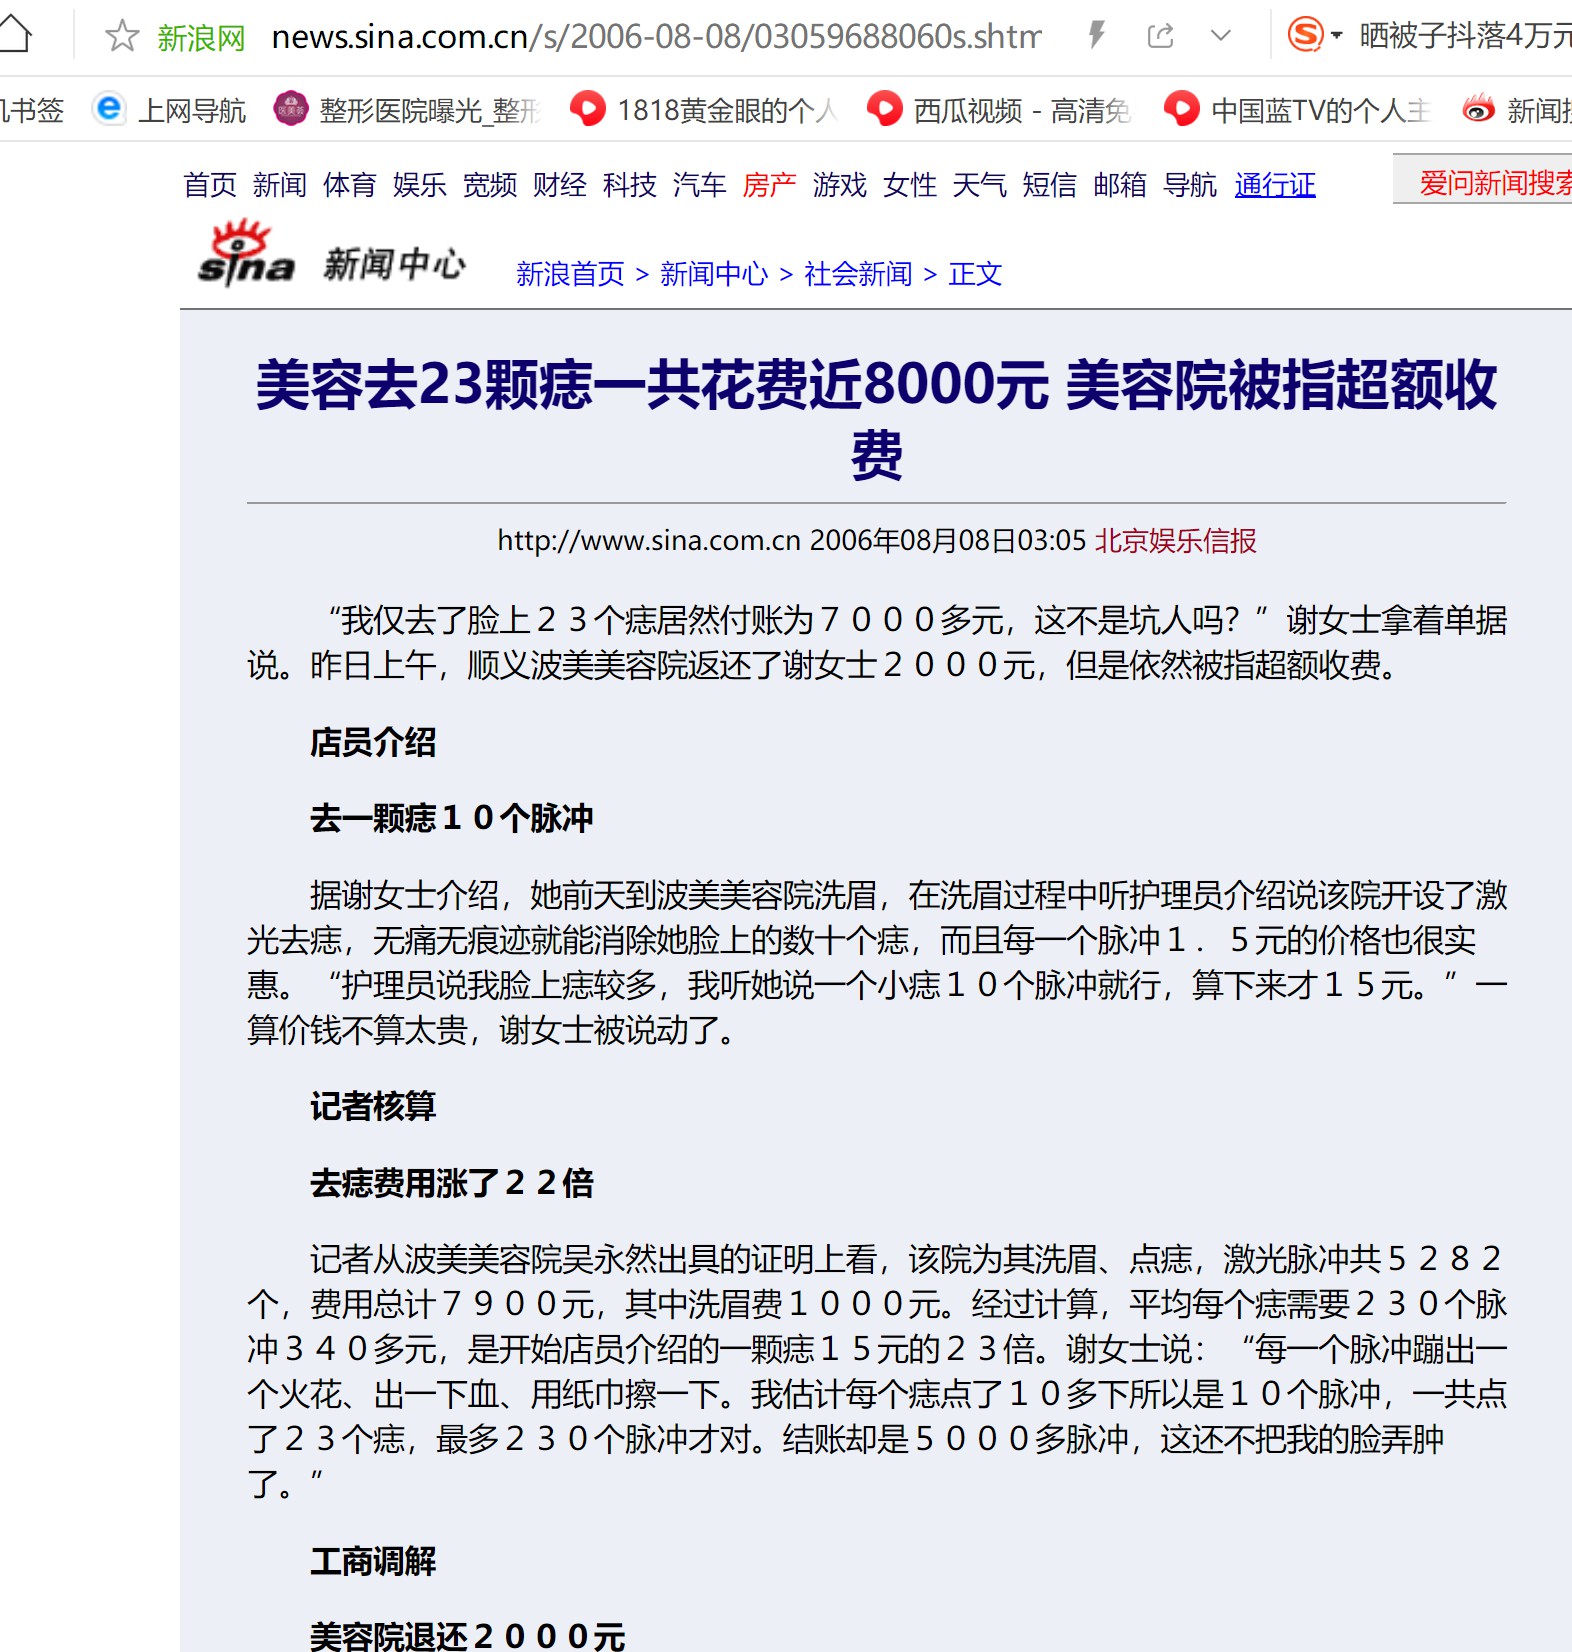Click the 新浪首页 breadcrumb link
The image size is (1572, 1652).
click(570, 274)
